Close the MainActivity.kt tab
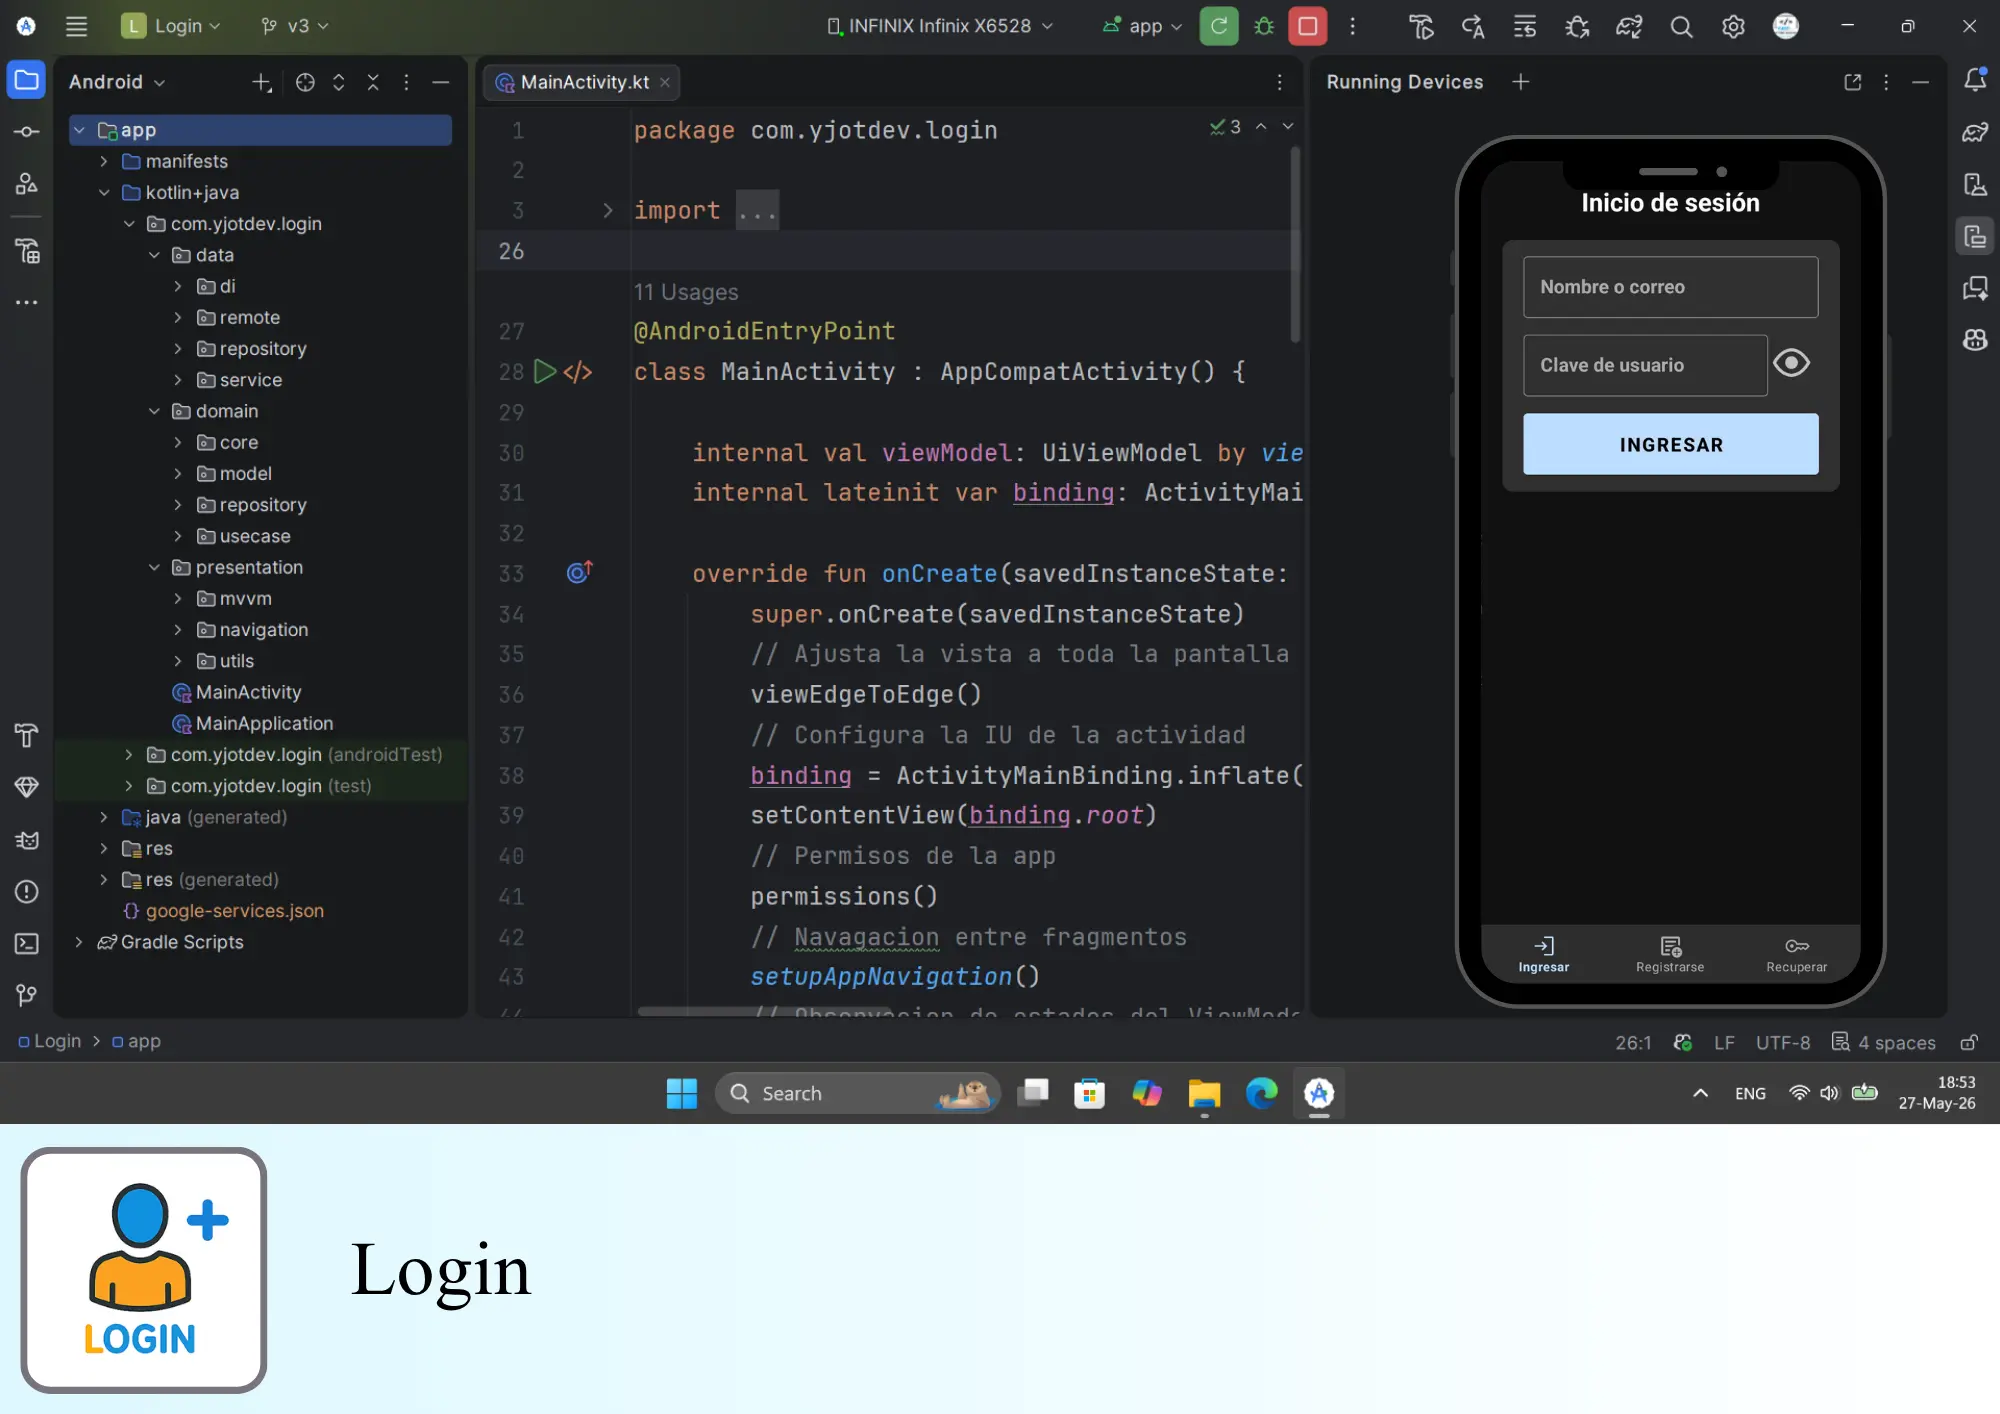Screen dimensions: 2000x1414 [x=665, y=82]
